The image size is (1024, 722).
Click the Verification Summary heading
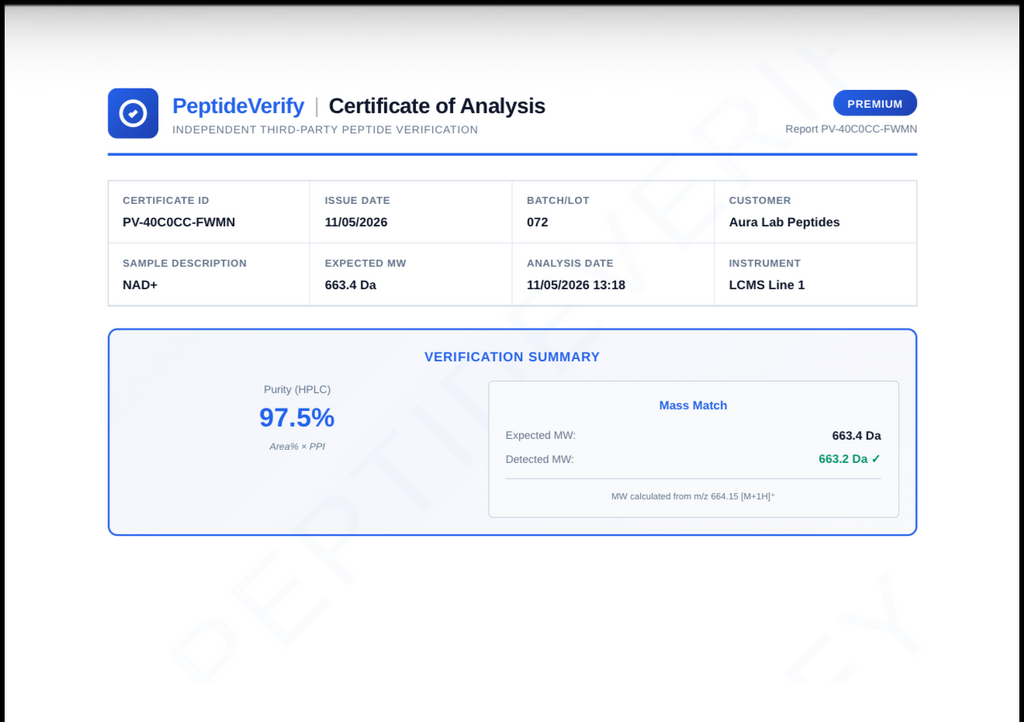point(512,357)
